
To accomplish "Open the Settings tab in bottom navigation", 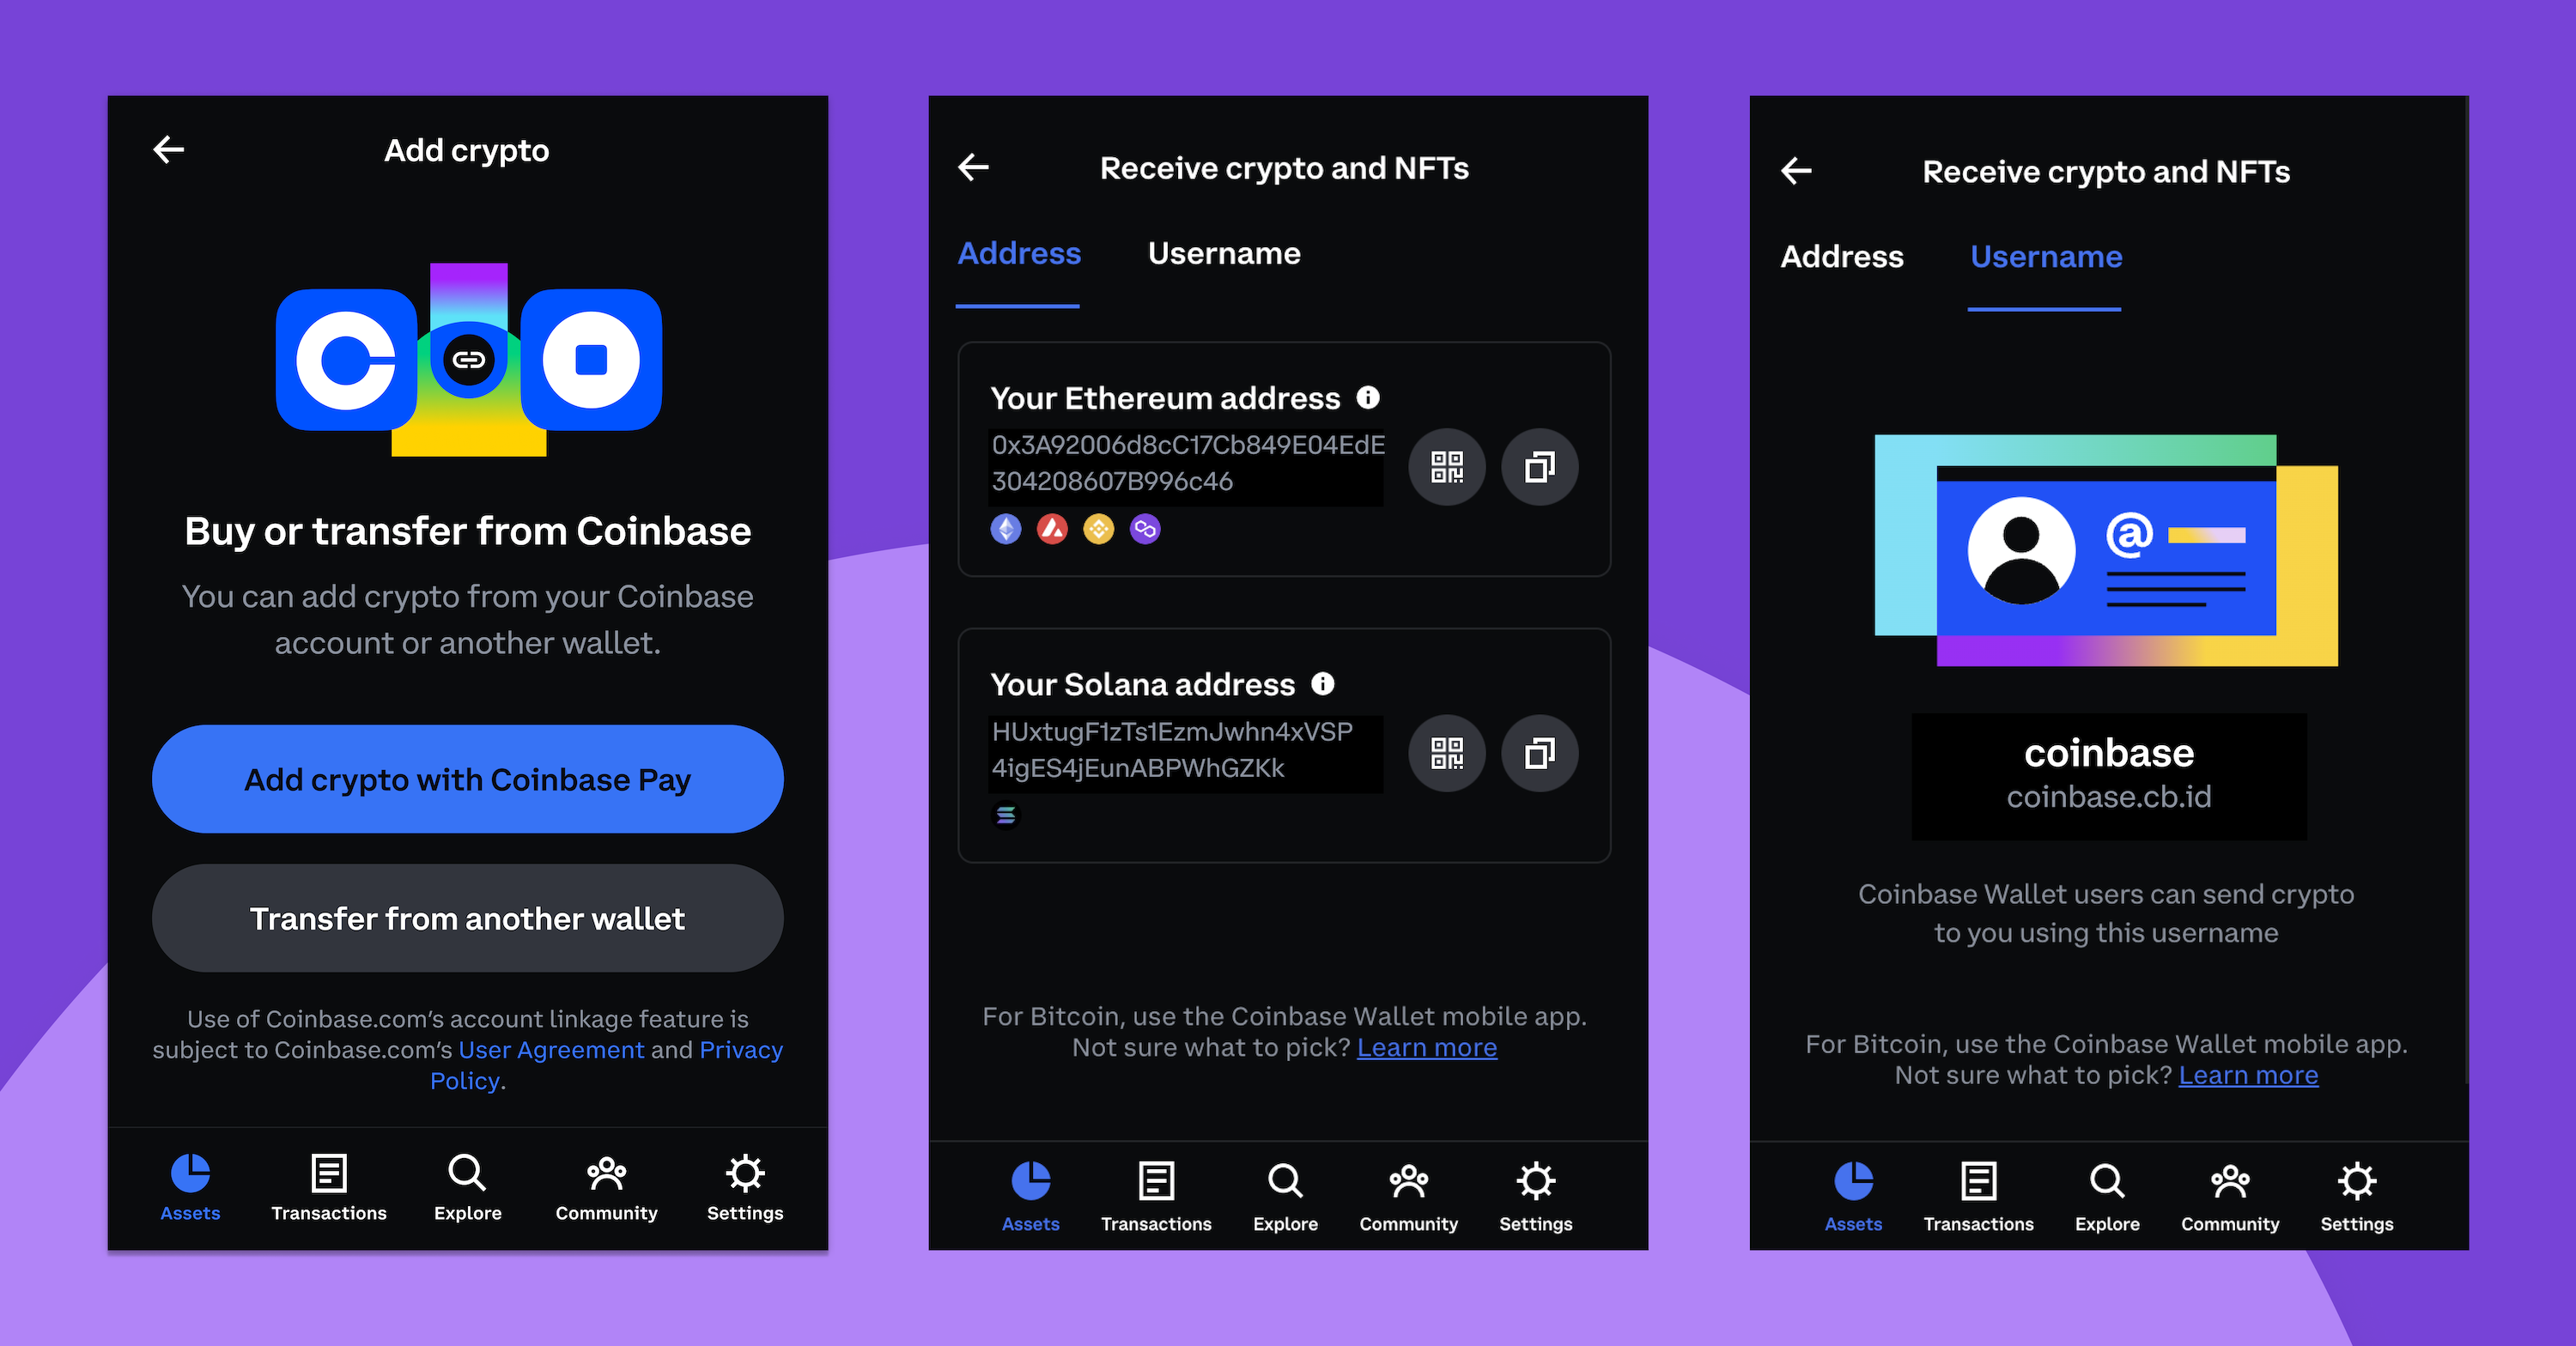I will tap(746, 1227).
